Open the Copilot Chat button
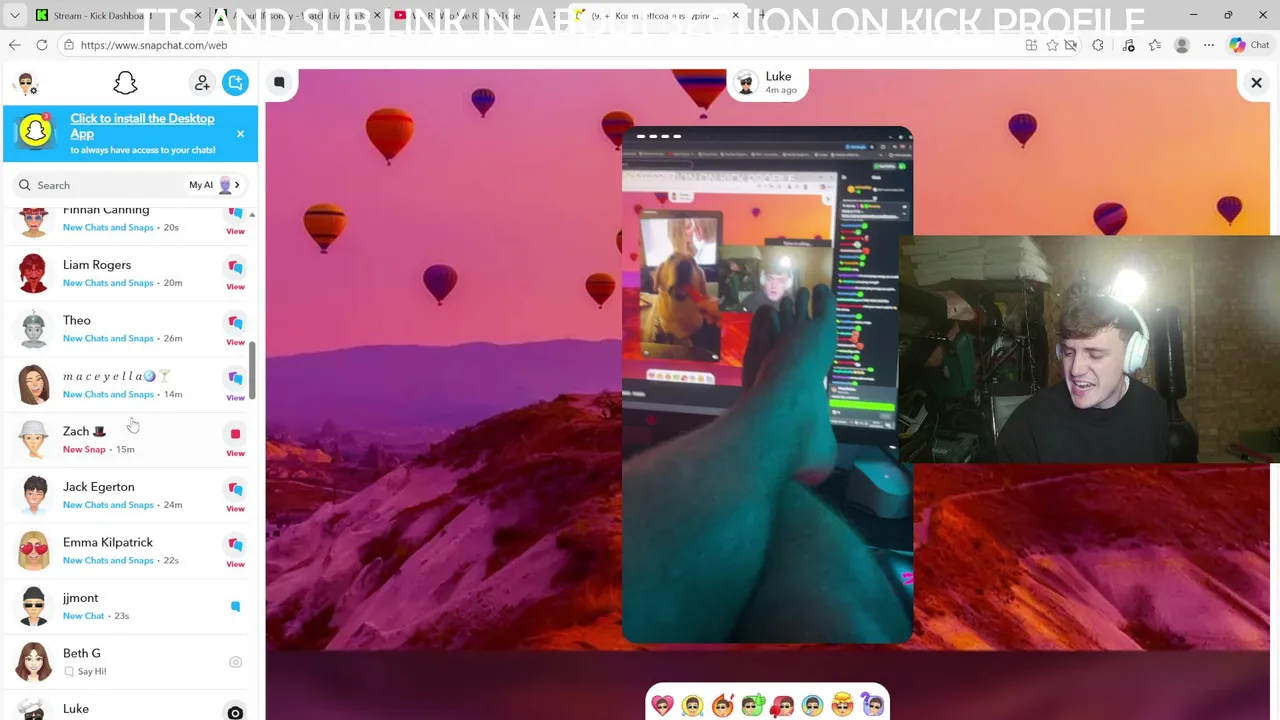The height and width of the screenshot is (720, 1280). [1250, 45]
